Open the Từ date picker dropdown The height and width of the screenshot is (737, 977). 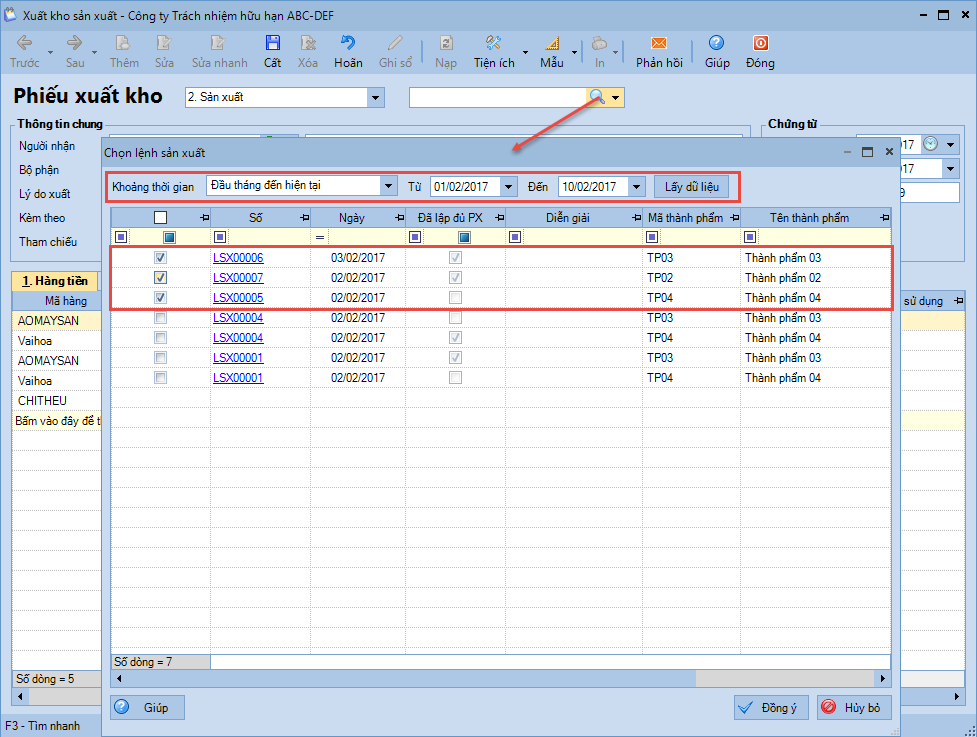pos(508,186)
